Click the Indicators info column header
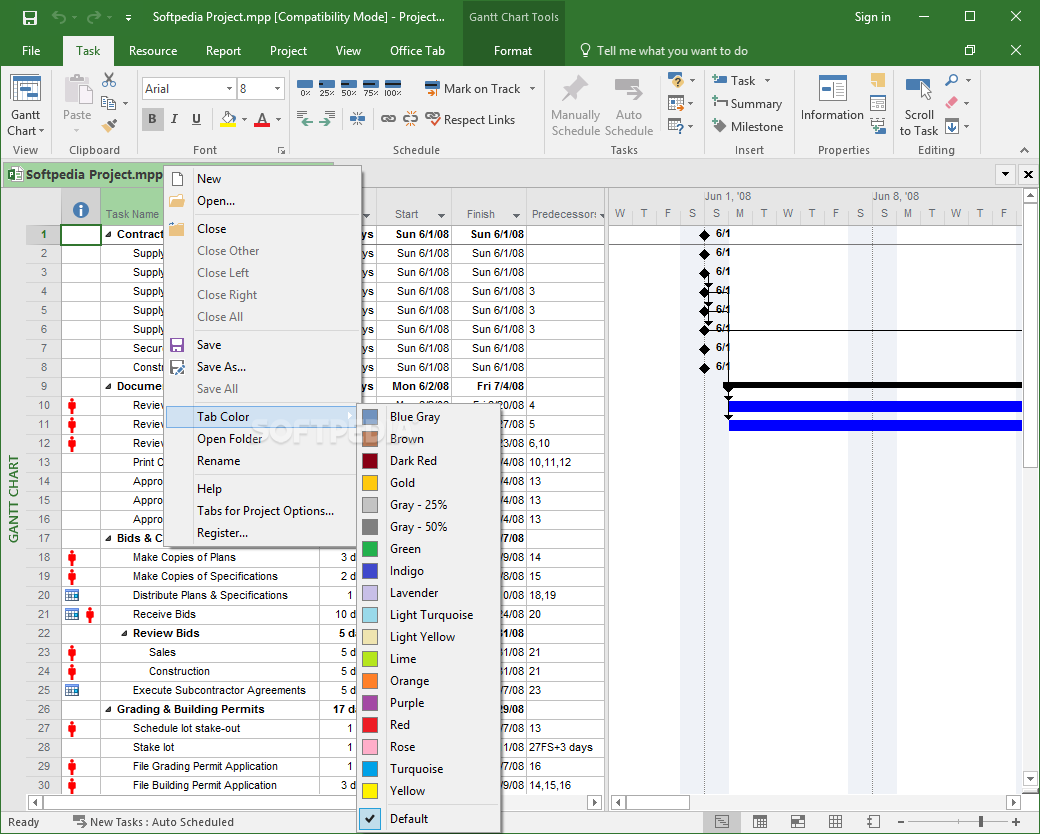Image resolution: width=1040 pixels, height=834 pixels. 81,210
